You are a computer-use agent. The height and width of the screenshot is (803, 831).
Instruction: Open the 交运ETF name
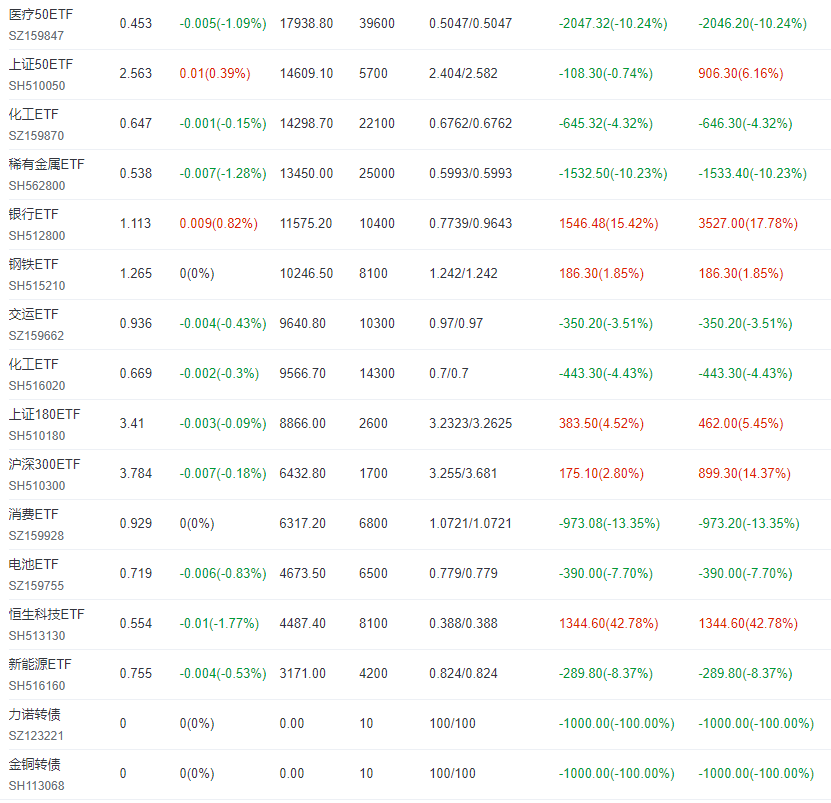click(x=33, y=314)
